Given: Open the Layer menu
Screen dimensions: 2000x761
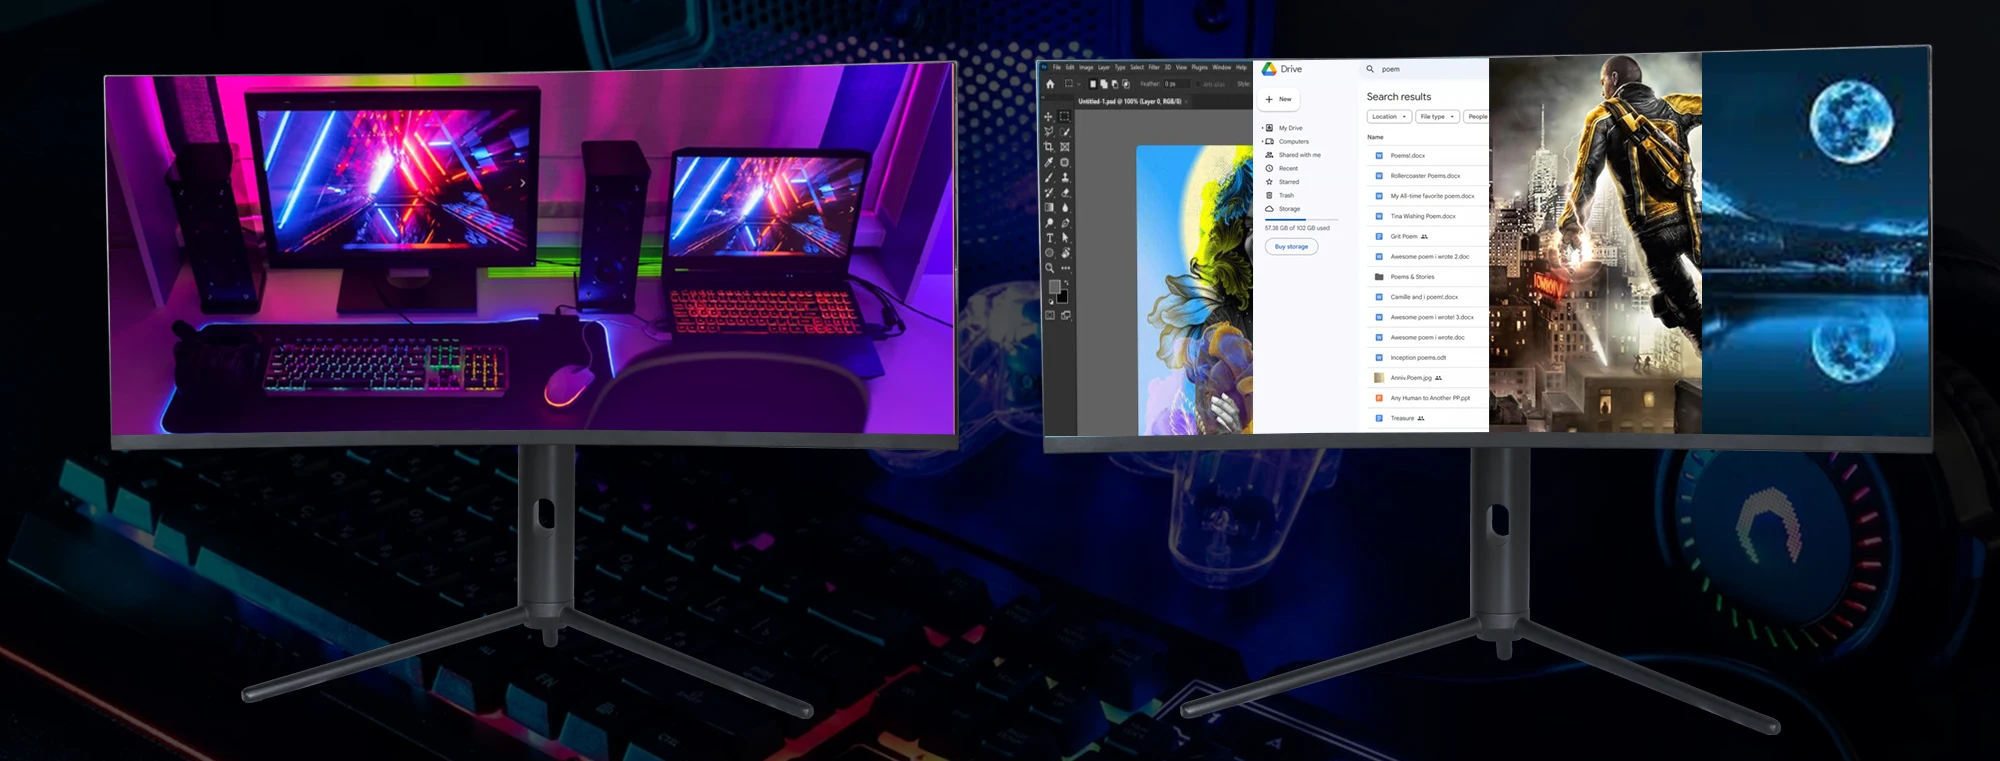Looking at the screenshot, I should coord(1104,68).
